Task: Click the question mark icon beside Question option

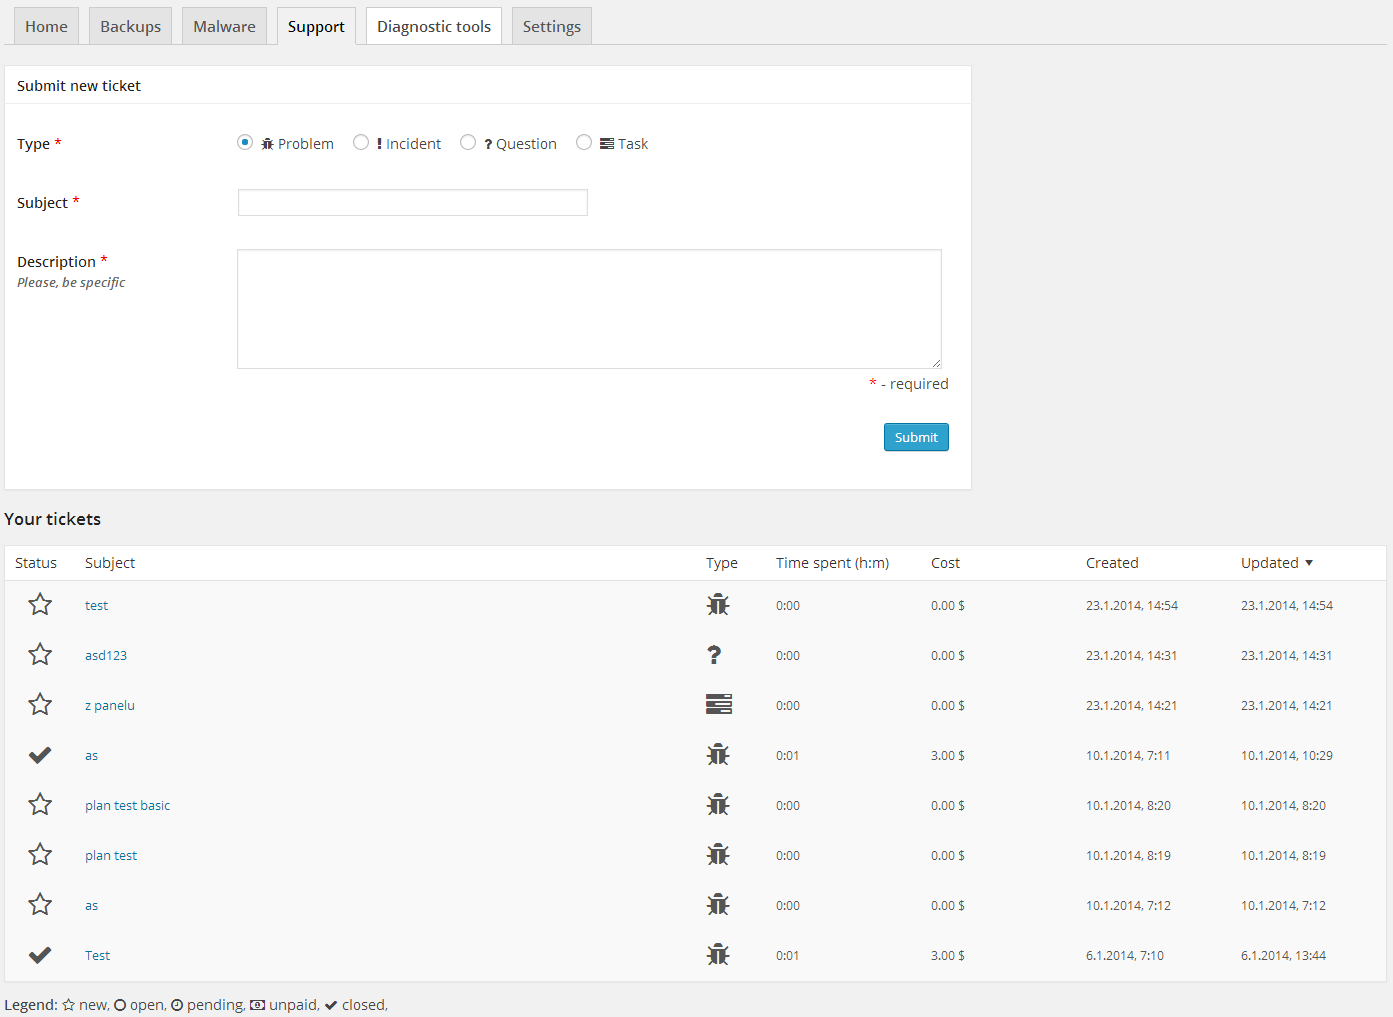Action: [x=488, y=144]
